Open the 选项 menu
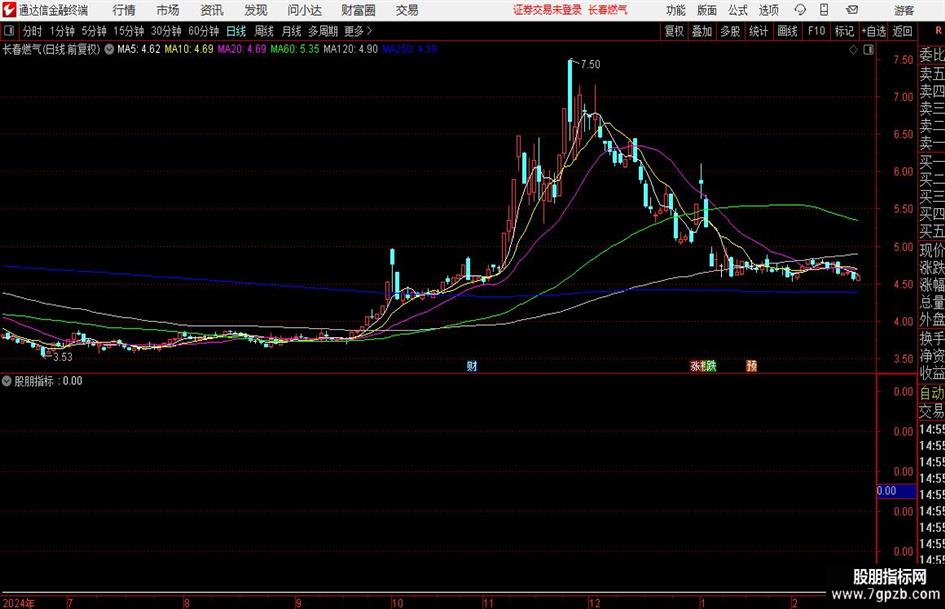945x609 pixels. (x=769, y=10)
